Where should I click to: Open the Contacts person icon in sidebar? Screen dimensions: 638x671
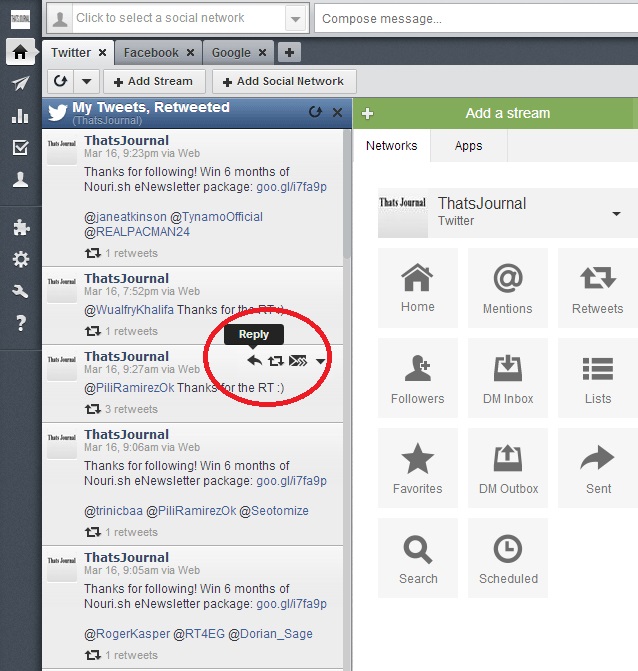click(20, 180)
